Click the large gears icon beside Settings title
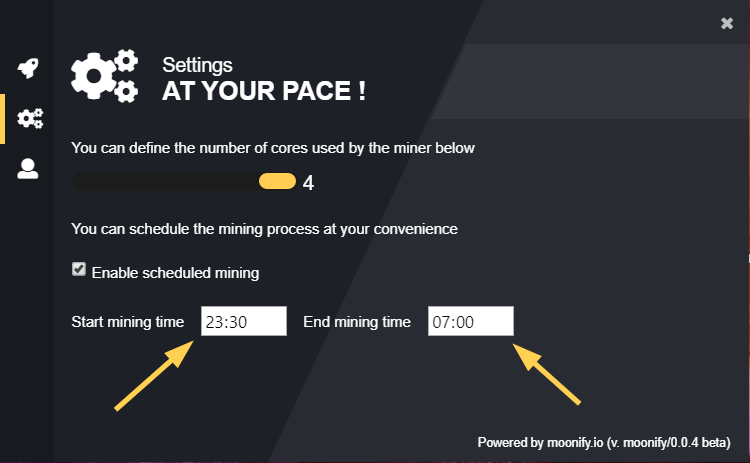The height and width of the screenshot is (463, 750). [x=105, y=76]
